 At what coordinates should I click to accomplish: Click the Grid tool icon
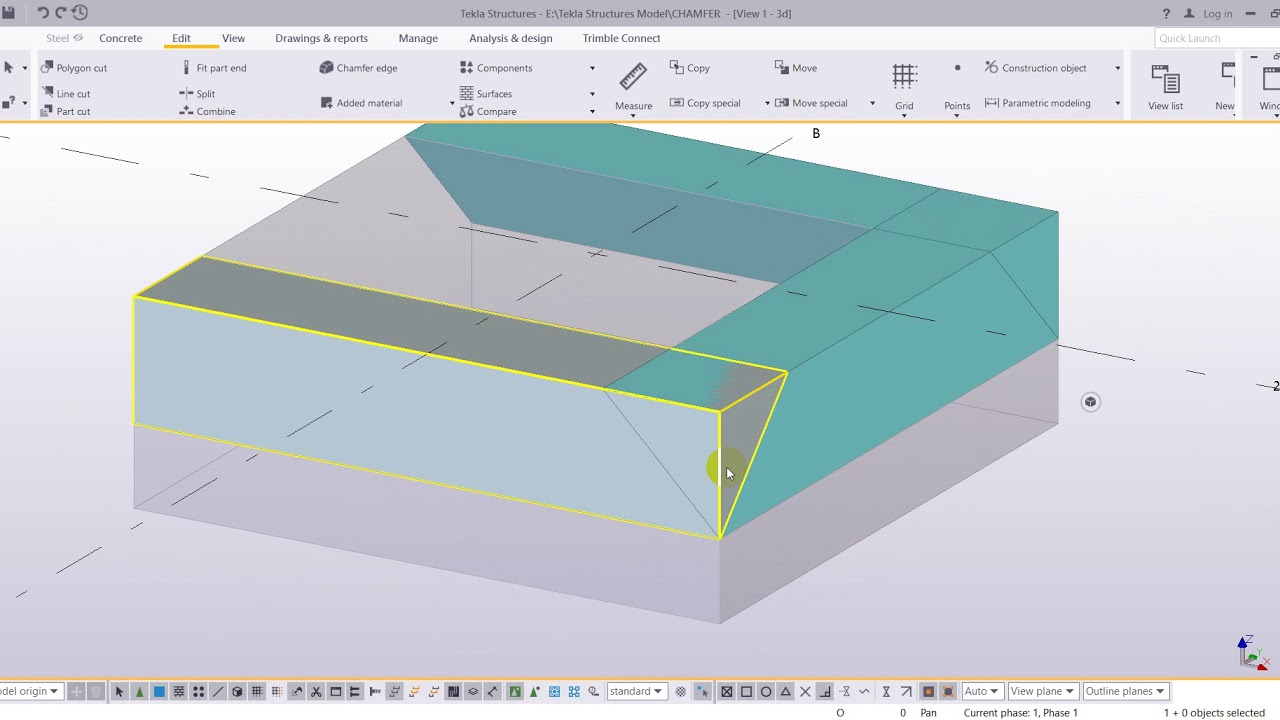pyautogui.click(x=905, y=77)
